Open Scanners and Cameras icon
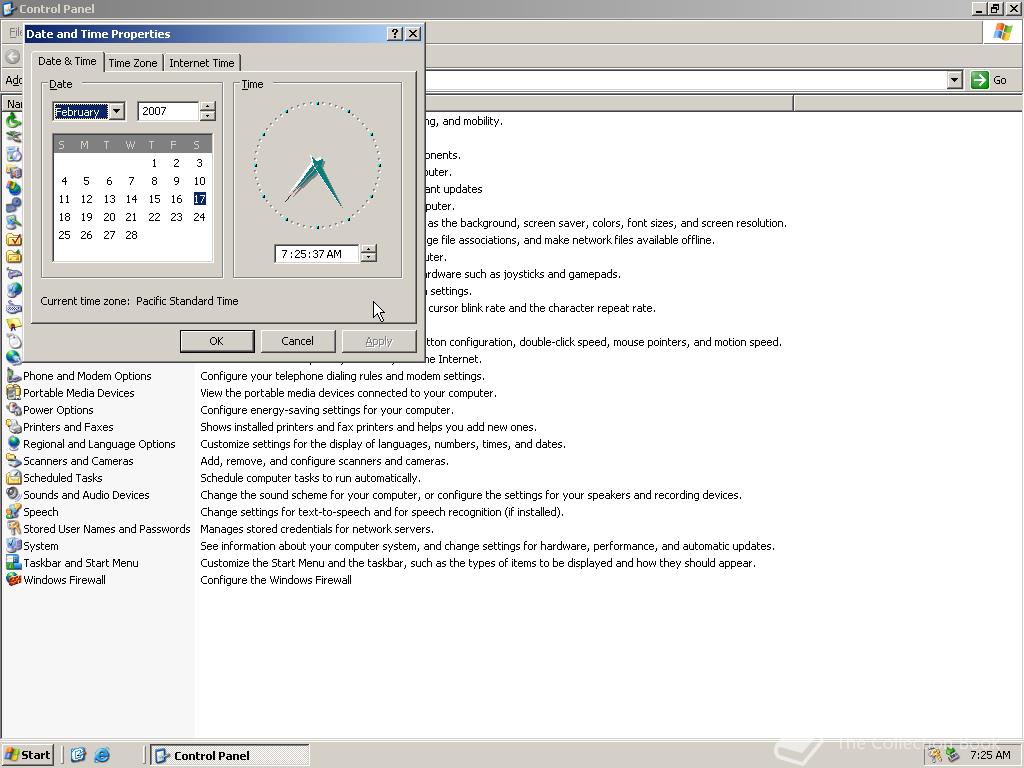1024x768 pixels. [x=14, y=460]
